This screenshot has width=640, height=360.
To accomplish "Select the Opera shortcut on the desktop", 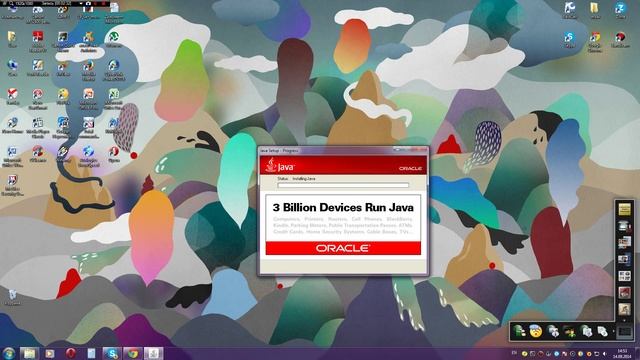I will click(114, 154).
